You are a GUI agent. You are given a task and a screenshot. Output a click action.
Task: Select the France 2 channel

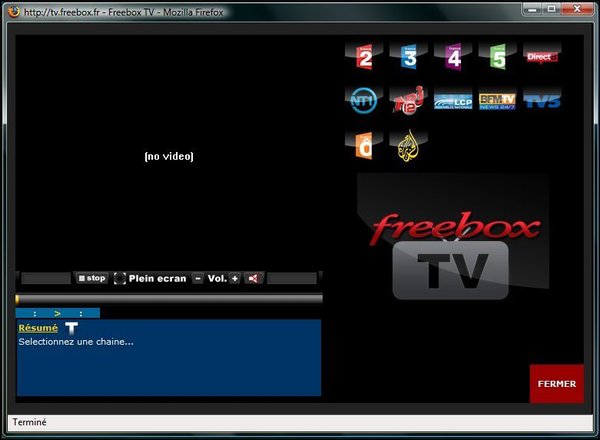[363, 57]
